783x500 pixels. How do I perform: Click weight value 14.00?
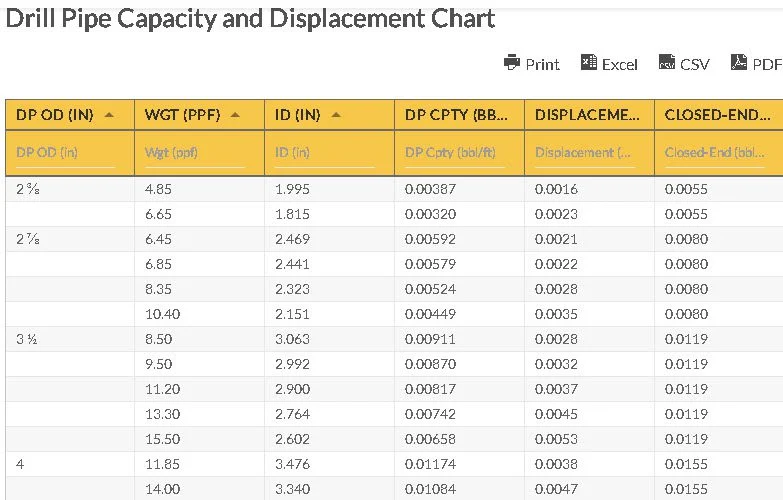162,489
